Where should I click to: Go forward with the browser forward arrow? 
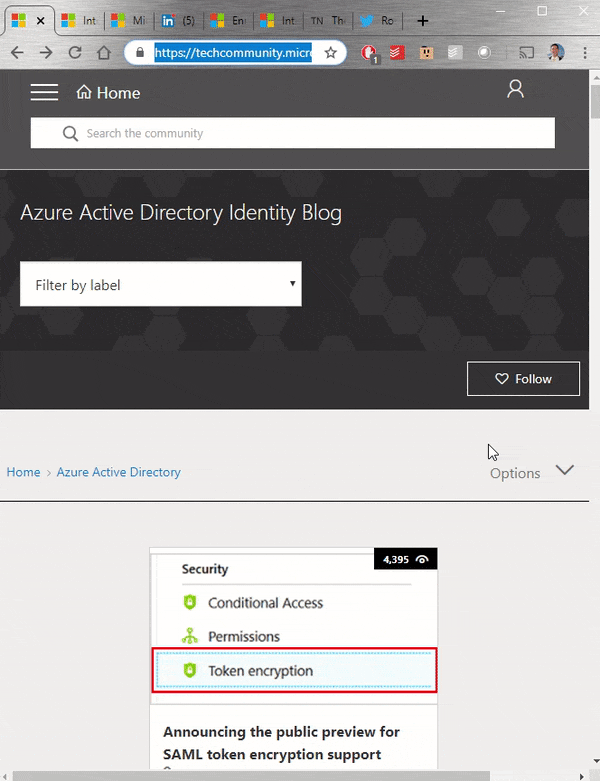46,52
